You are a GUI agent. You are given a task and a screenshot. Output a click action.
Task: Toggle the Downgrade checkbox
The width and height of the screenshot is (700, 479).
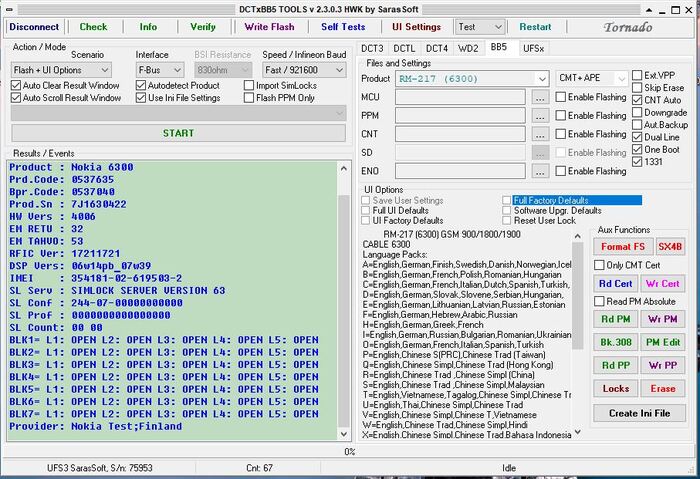[x=638, y=112]
